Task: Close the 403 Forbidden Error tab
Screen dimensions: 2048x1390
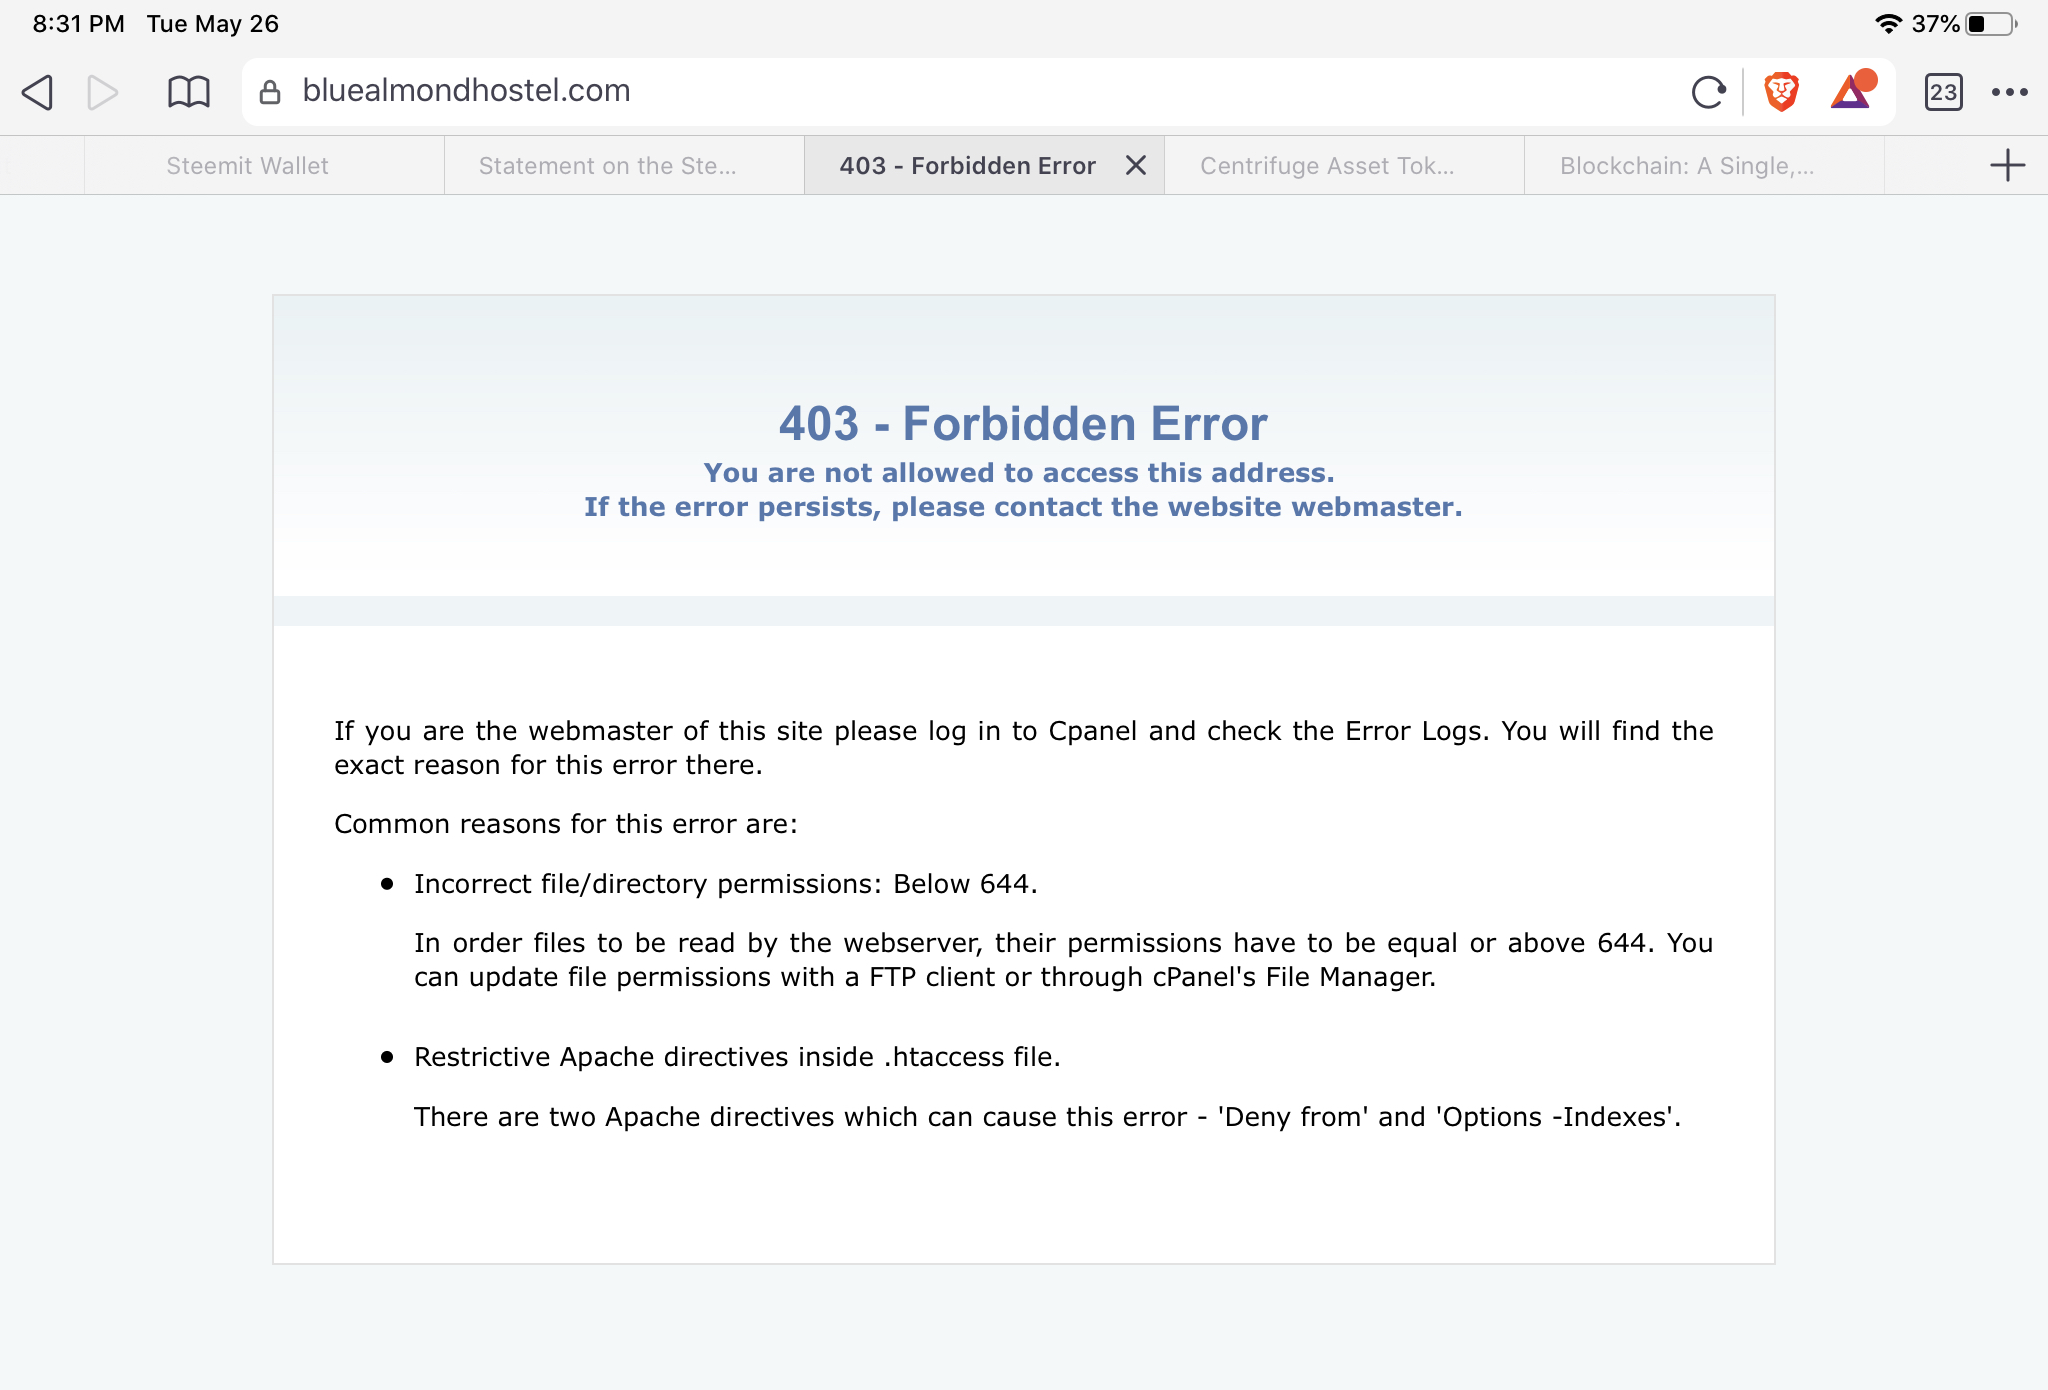Action: pyautogui.click(x=1136, y=165)
